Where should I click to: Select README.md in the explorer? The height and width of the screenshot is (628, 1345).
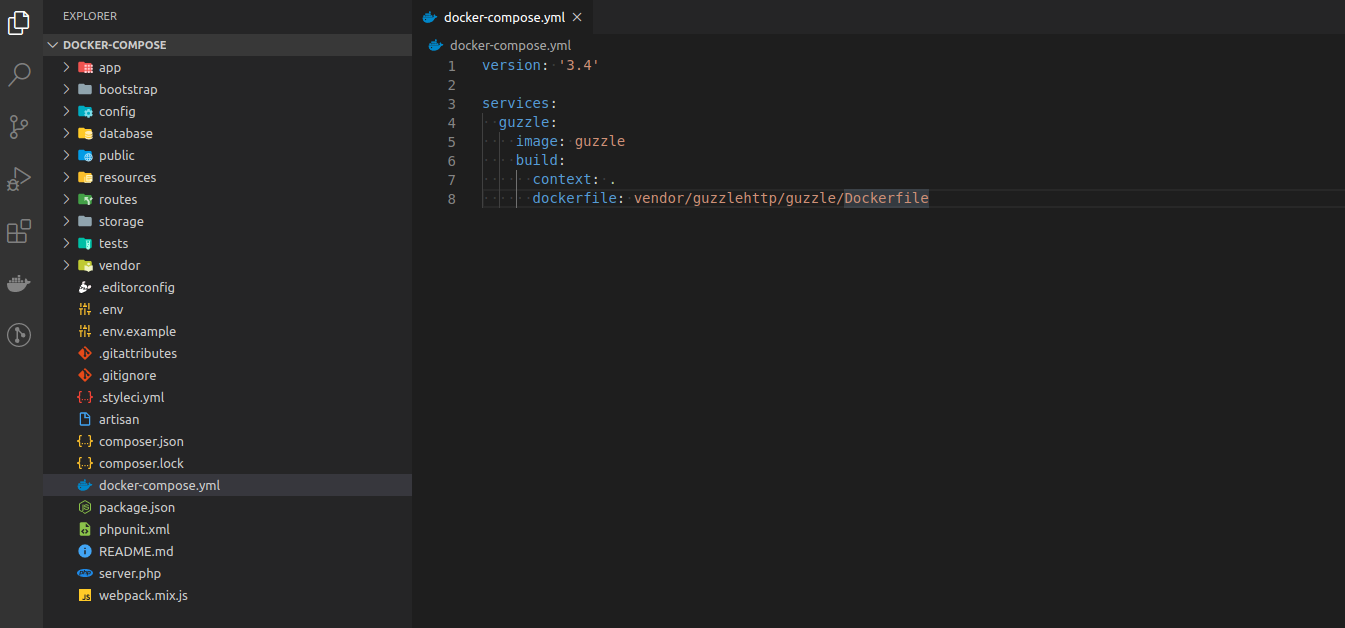click(136, 551)
